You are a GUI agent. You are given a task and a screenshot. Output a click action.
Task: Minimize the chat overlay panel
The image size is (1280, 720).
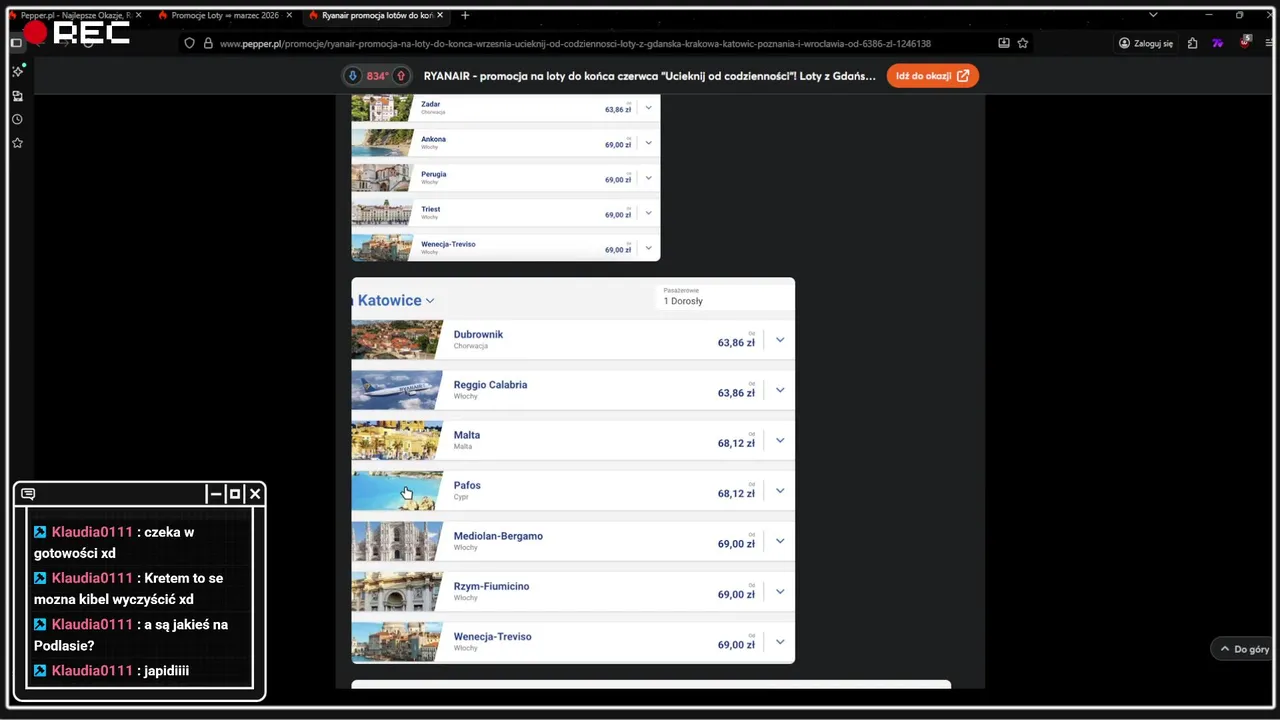click(x=215, y=494)
